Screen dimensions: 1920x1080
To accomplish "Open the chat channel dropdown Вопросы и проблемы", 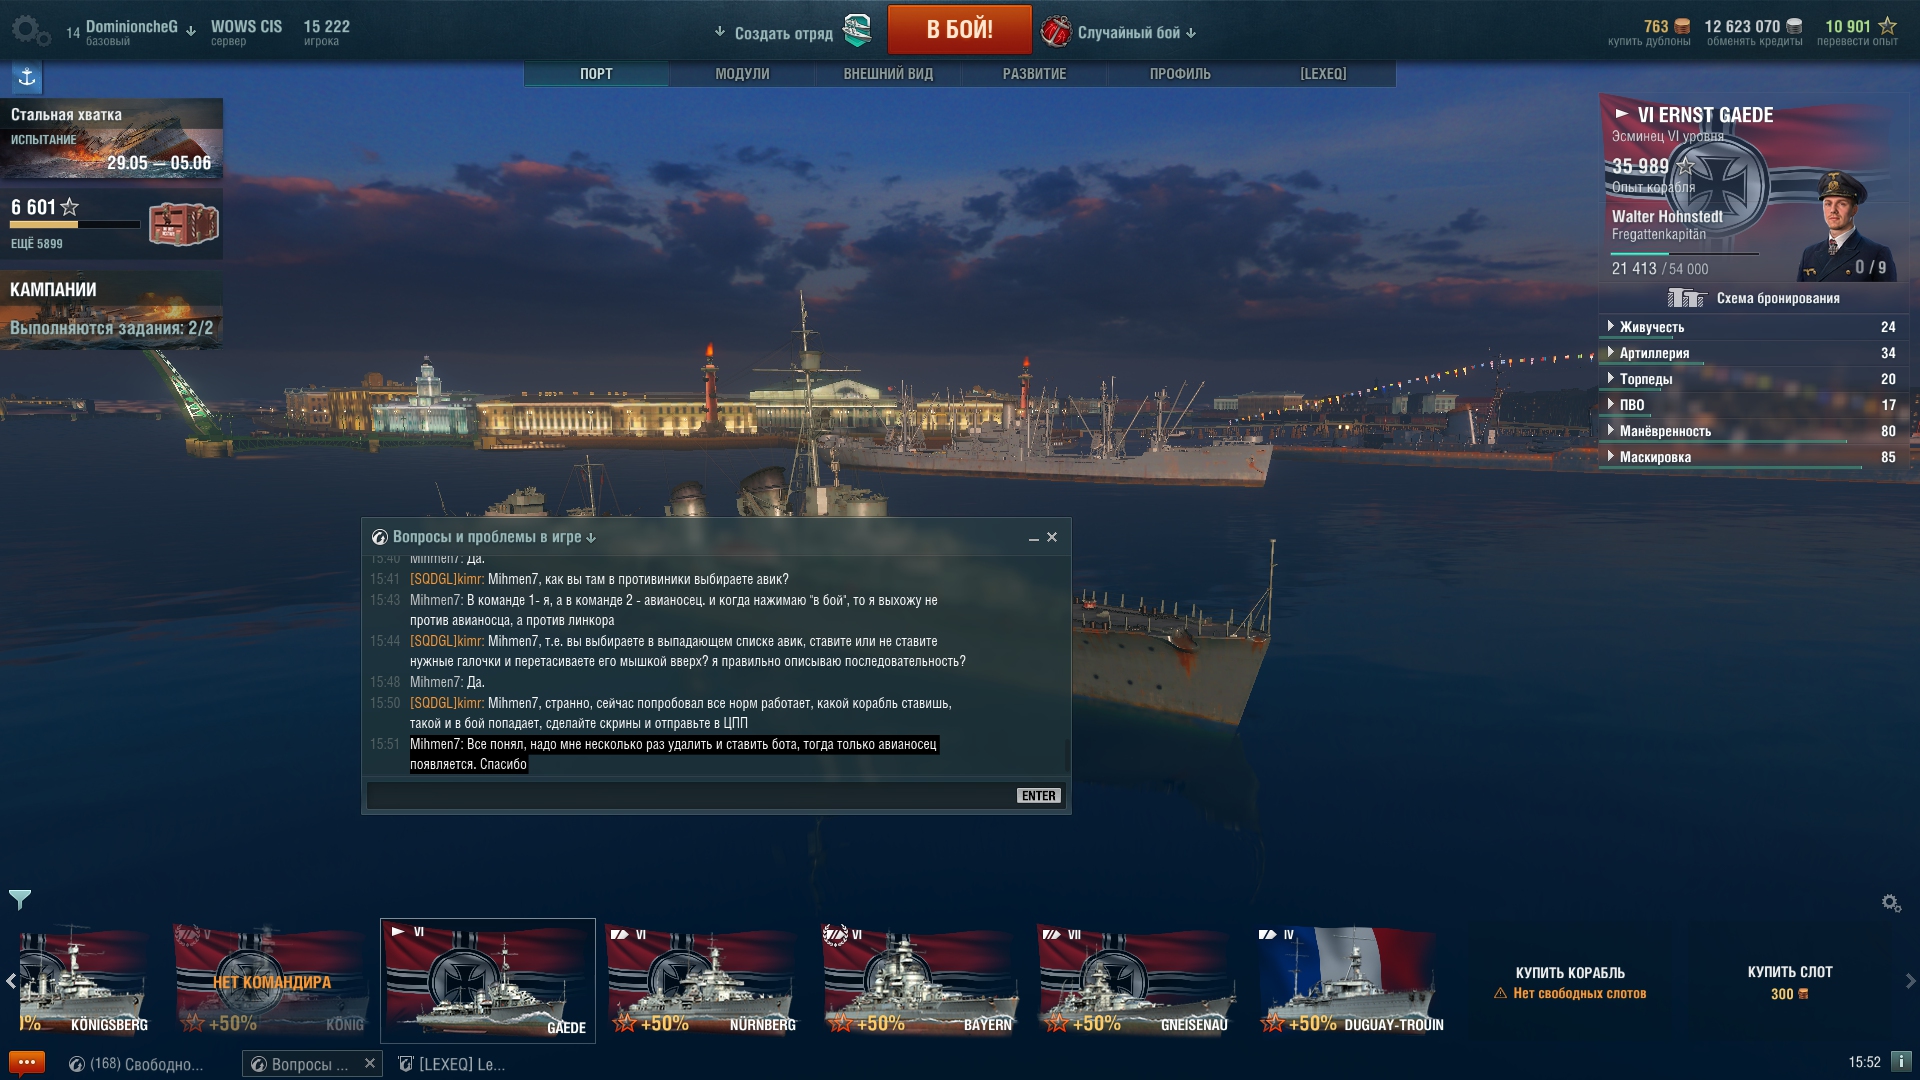I will coord(485,537).
